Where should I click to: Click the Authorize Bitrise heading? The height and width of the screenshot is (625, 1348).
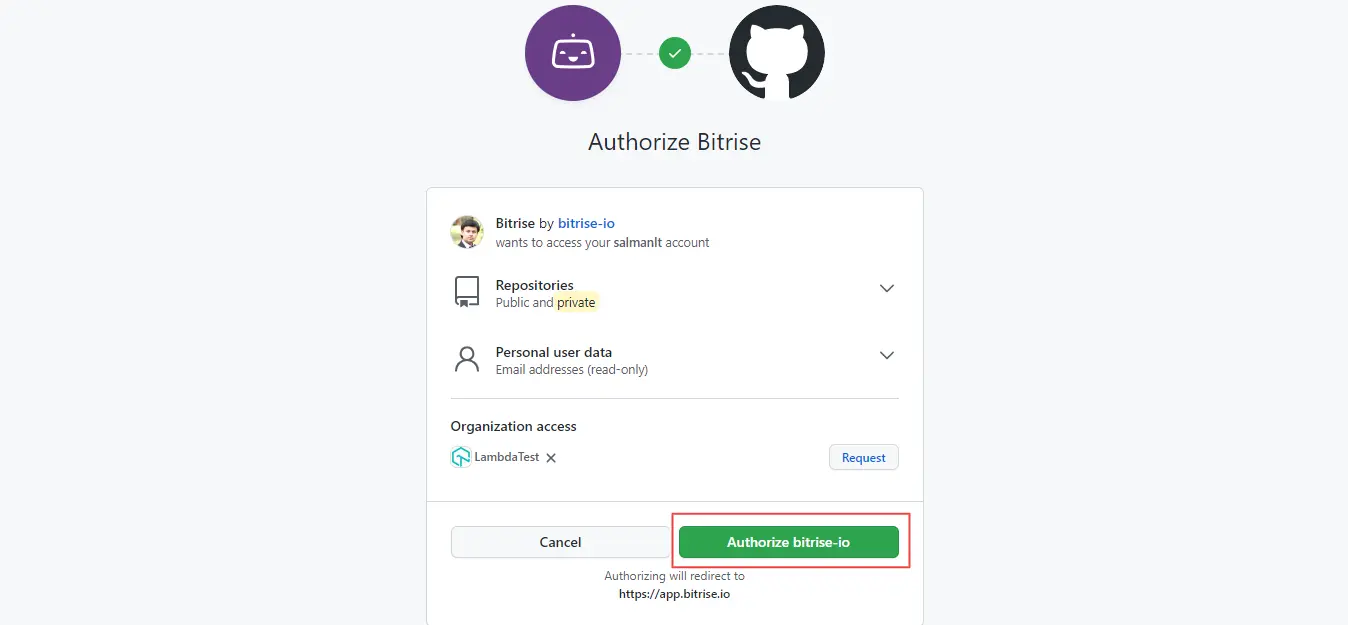tap(674, 142)
